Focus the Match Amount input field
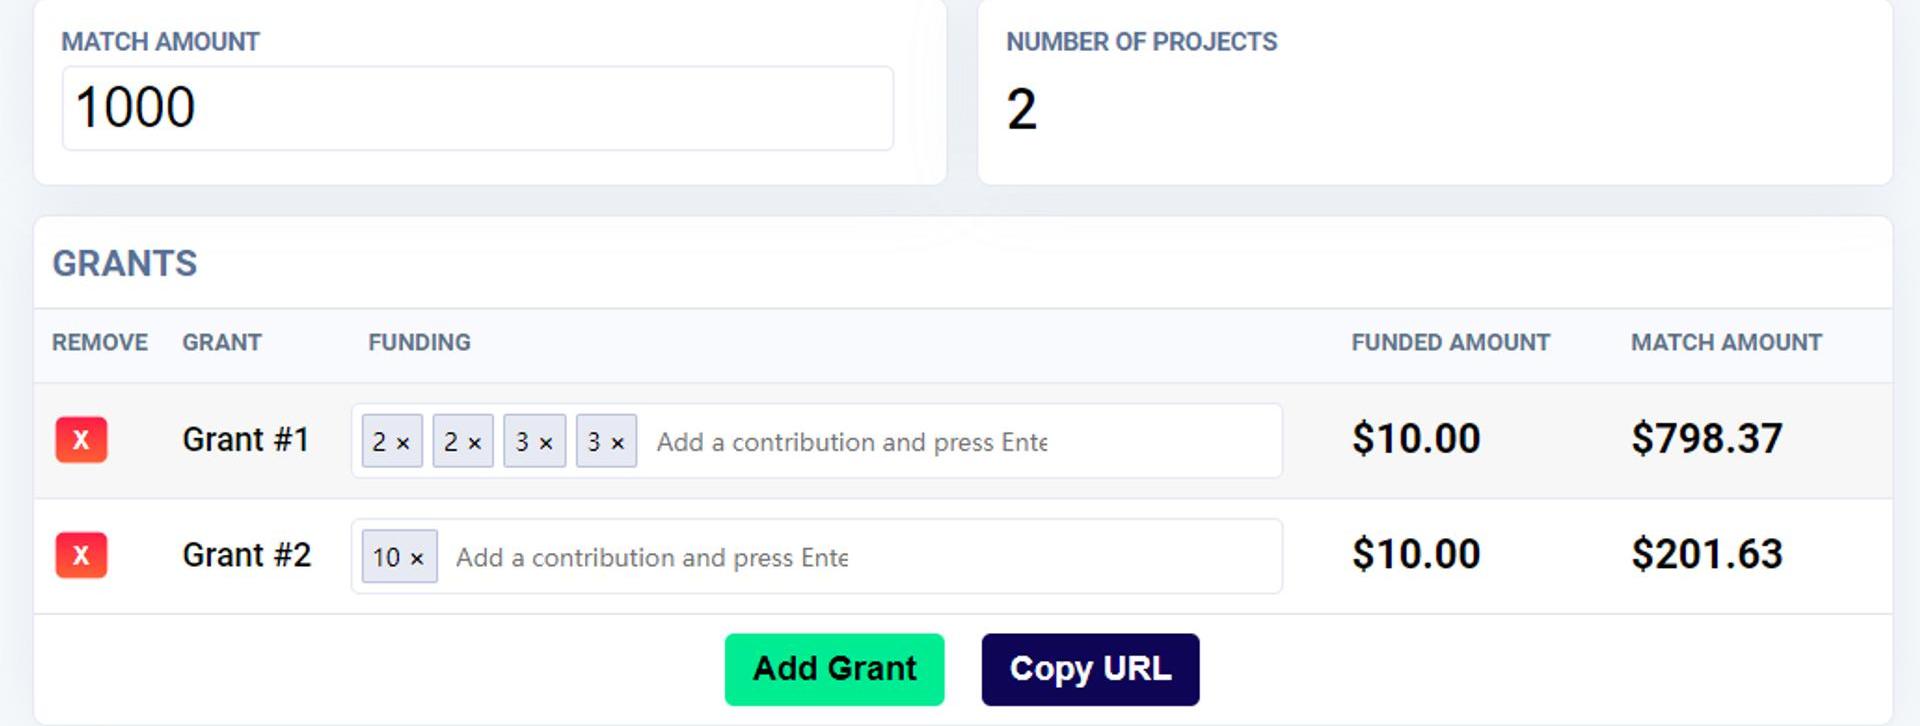 (478, 108)
